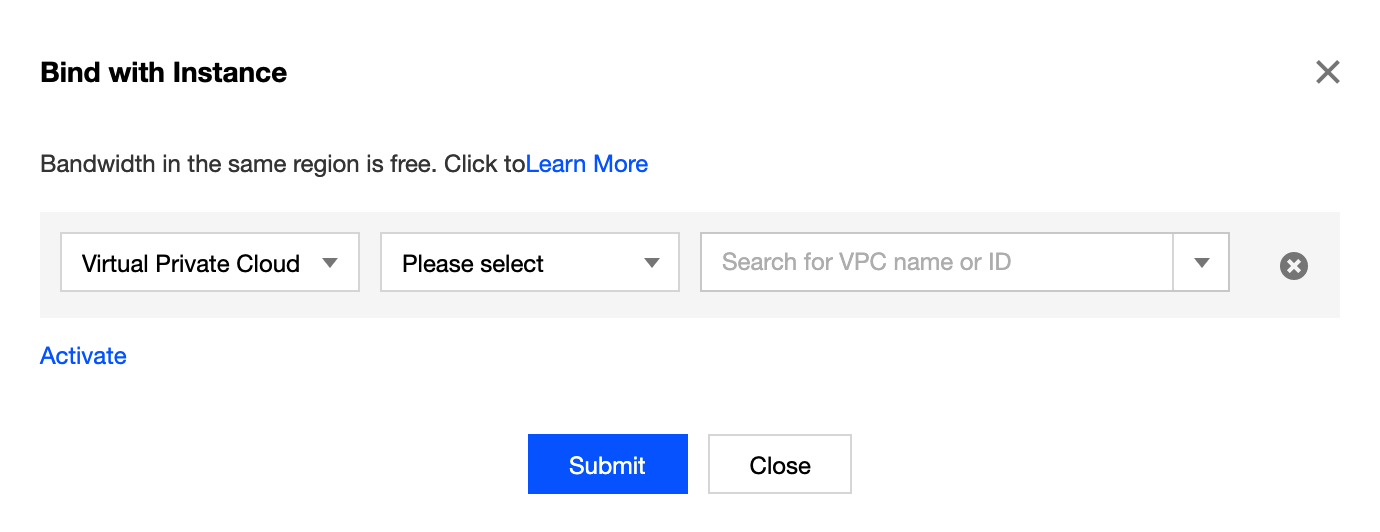Viewport: 1380px width, 532px height.
Task: Click the white Close button
Action: pos(779,464)
